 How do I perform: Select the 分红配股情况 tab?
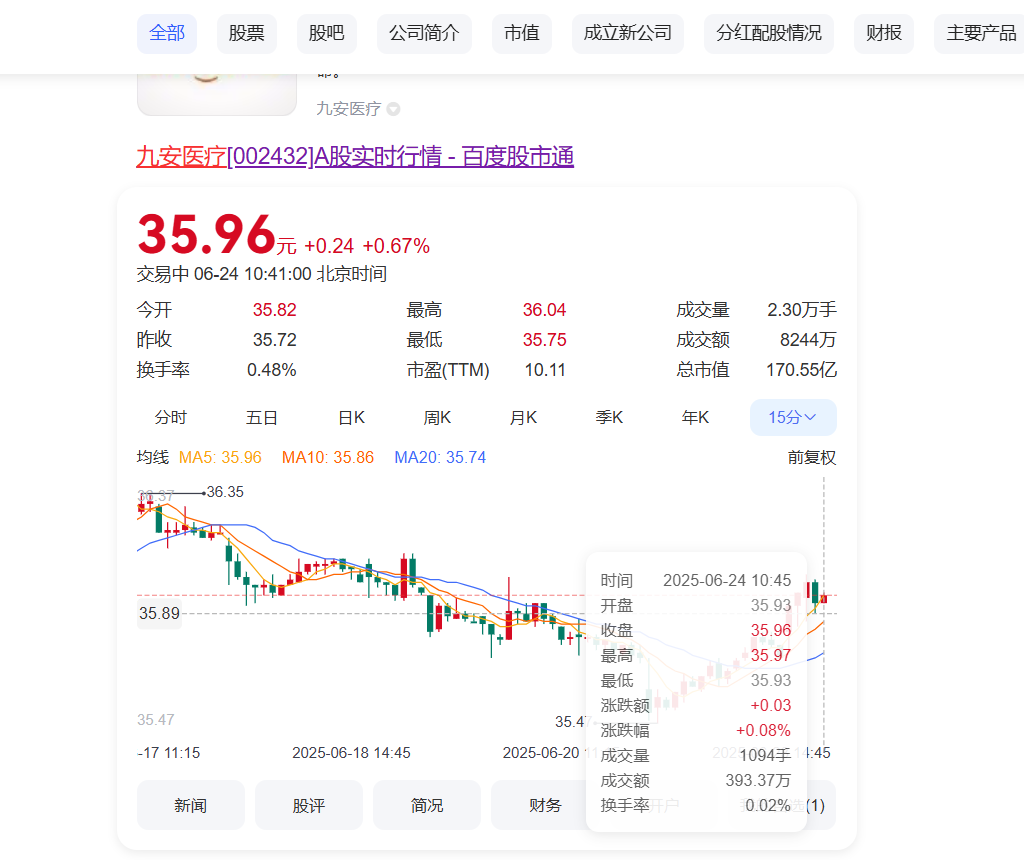click(769, 33)
